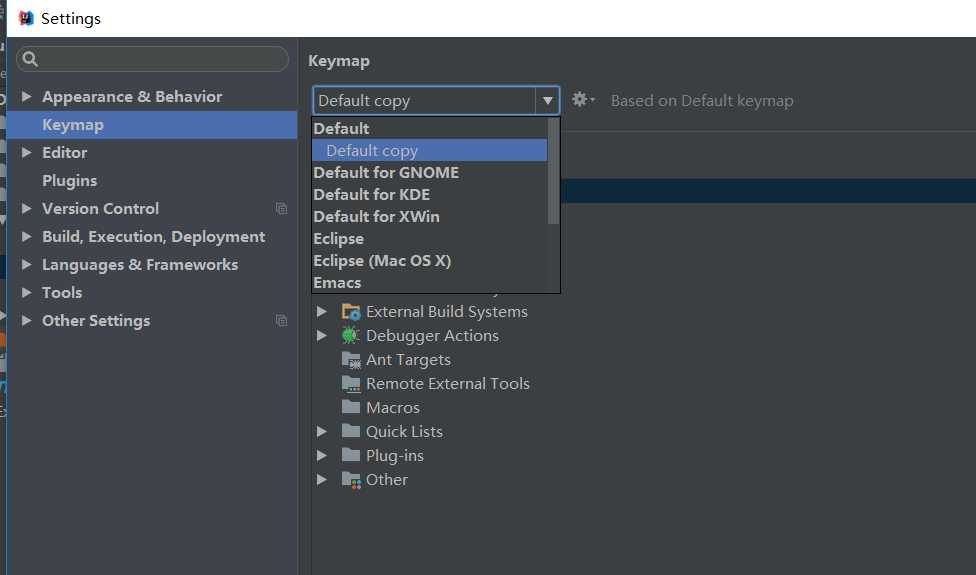Click the keymap dropdown arrow
Screen dimensions: 976x575
(547, 100)
